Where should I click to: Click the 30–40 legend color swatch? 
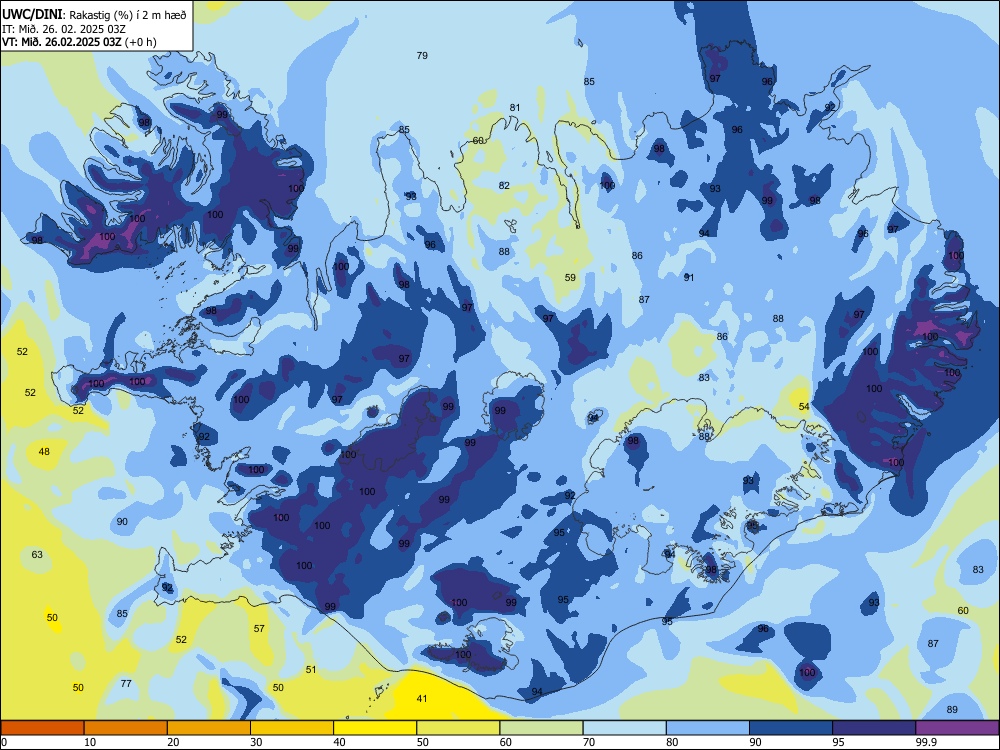pyautogui.click(x=292, y=728)
